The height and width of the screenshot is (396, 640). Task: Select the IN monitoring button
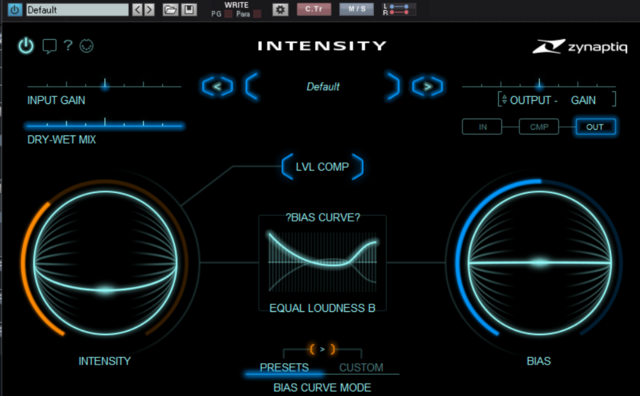point(482,127)
